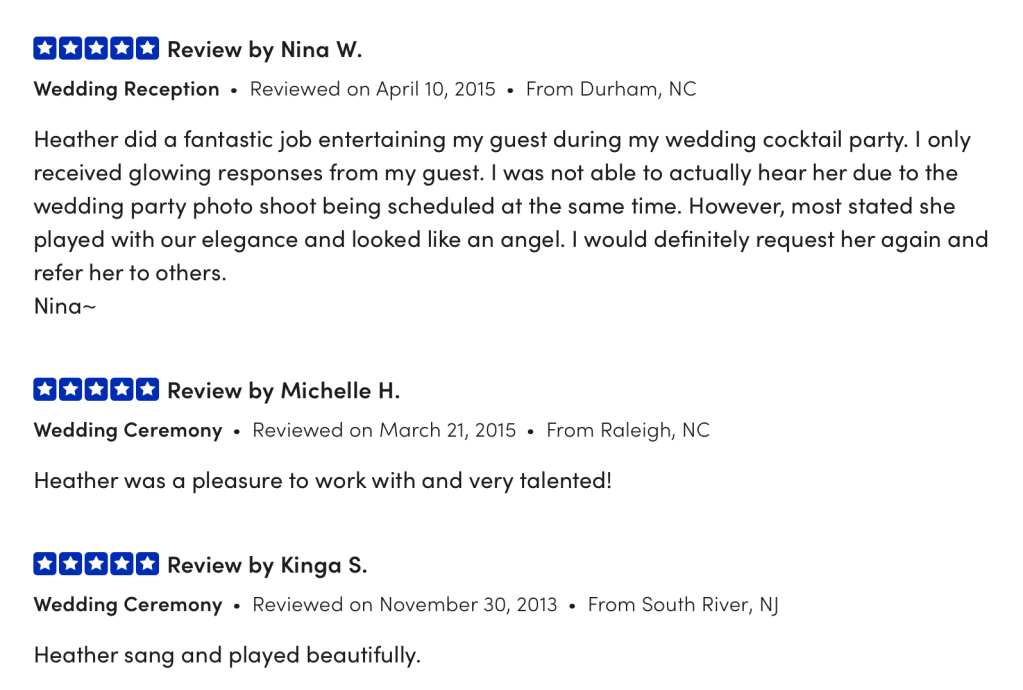The height and width of the screenshot is (690, 1023).
Task: Click the "Review by Kinga S." heading
Action: pos(267,565)
